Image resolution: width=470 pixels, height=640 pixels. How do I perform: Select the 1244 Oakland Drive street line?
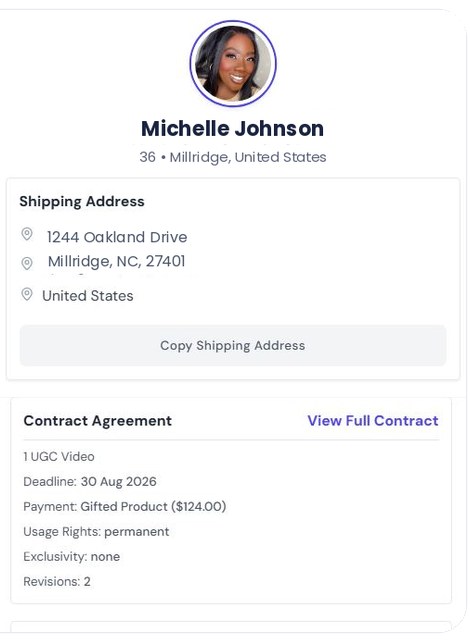tap(117, 237)
